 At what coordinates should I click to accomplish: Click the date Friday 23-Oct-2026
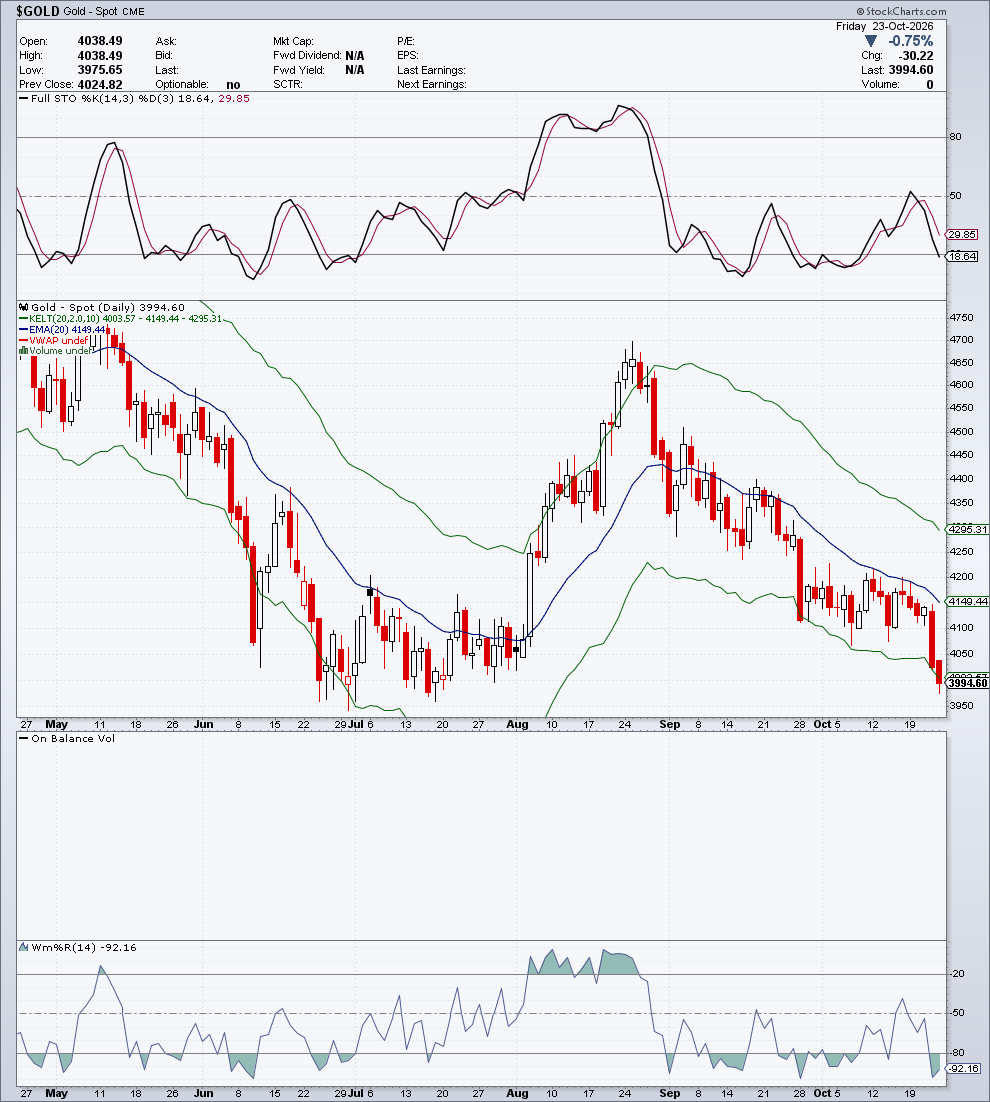885,26
